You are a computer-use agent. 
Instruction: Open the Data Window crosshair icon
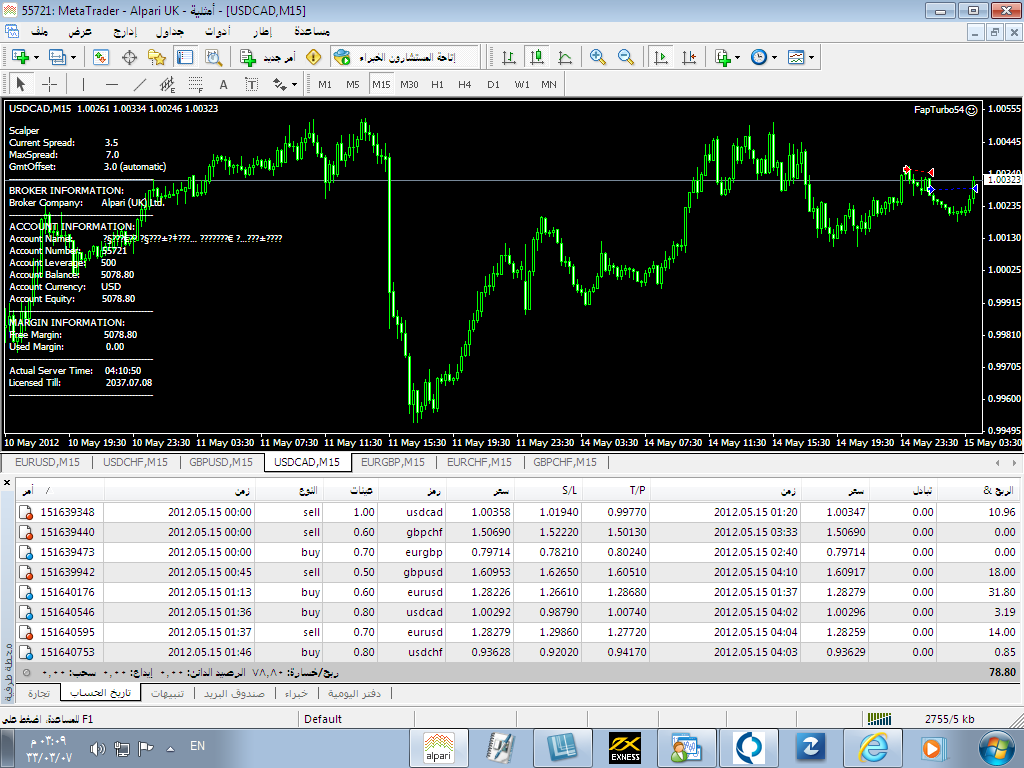pyautogui.click(x=129, y=57)
